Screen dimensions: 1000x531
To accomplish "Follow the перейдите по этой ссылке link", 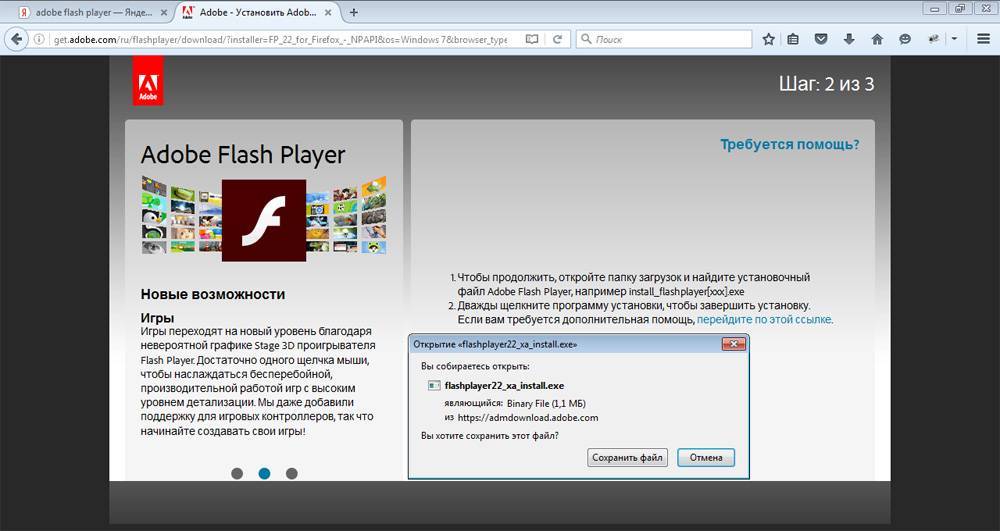I will coord(765,319).
